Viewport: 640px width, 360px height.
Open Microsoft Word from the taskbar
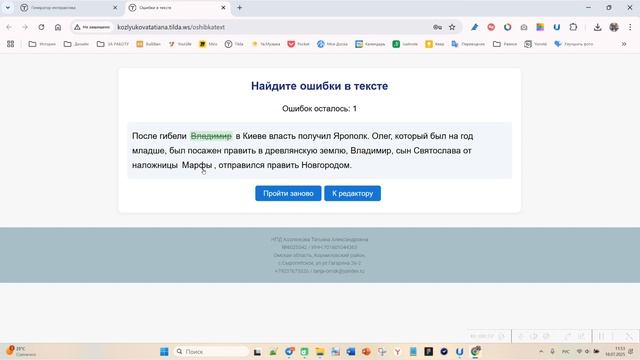coord(351,351)
